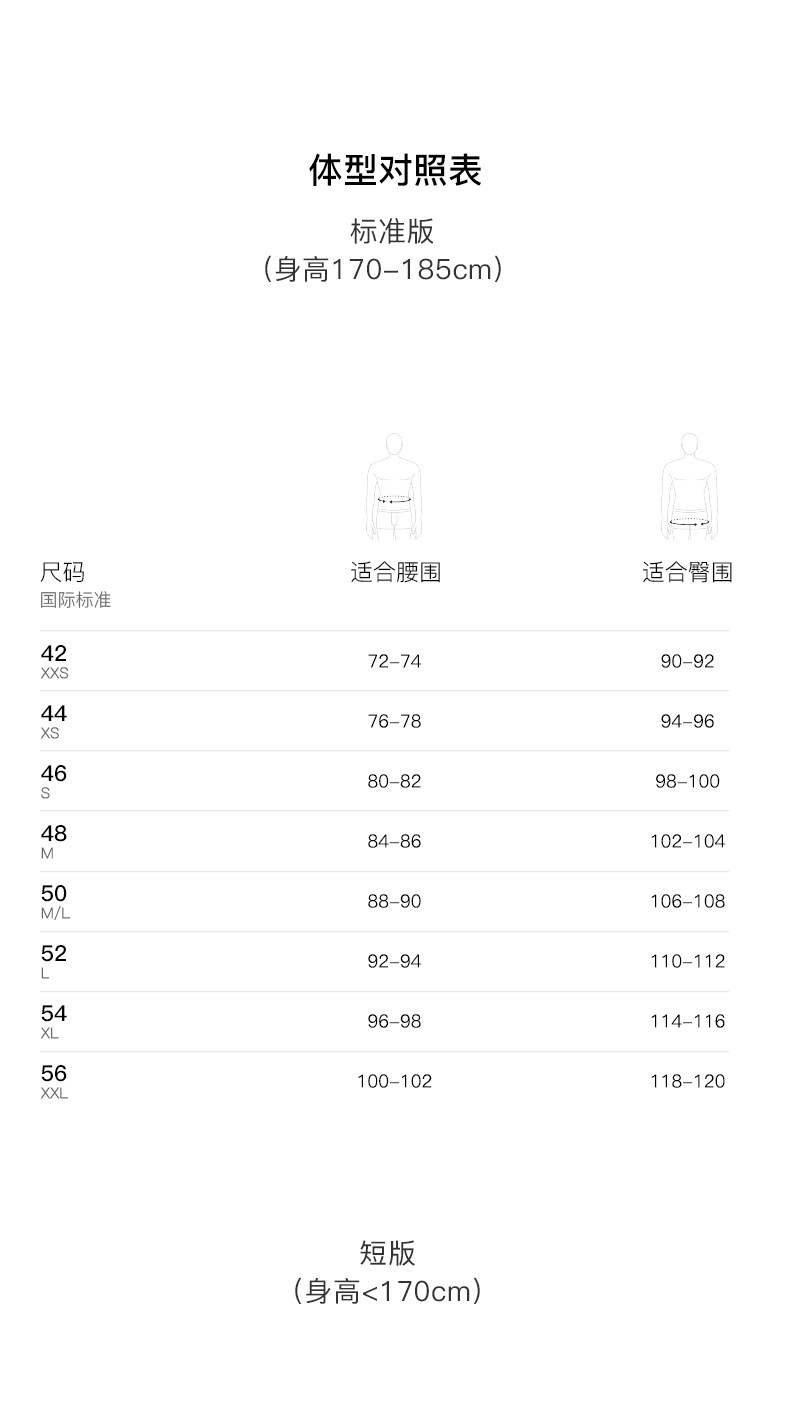The width and height of the screenshot is (790, 1419).
Task: Select size 44 XS row label
Action: coord(53,720)
